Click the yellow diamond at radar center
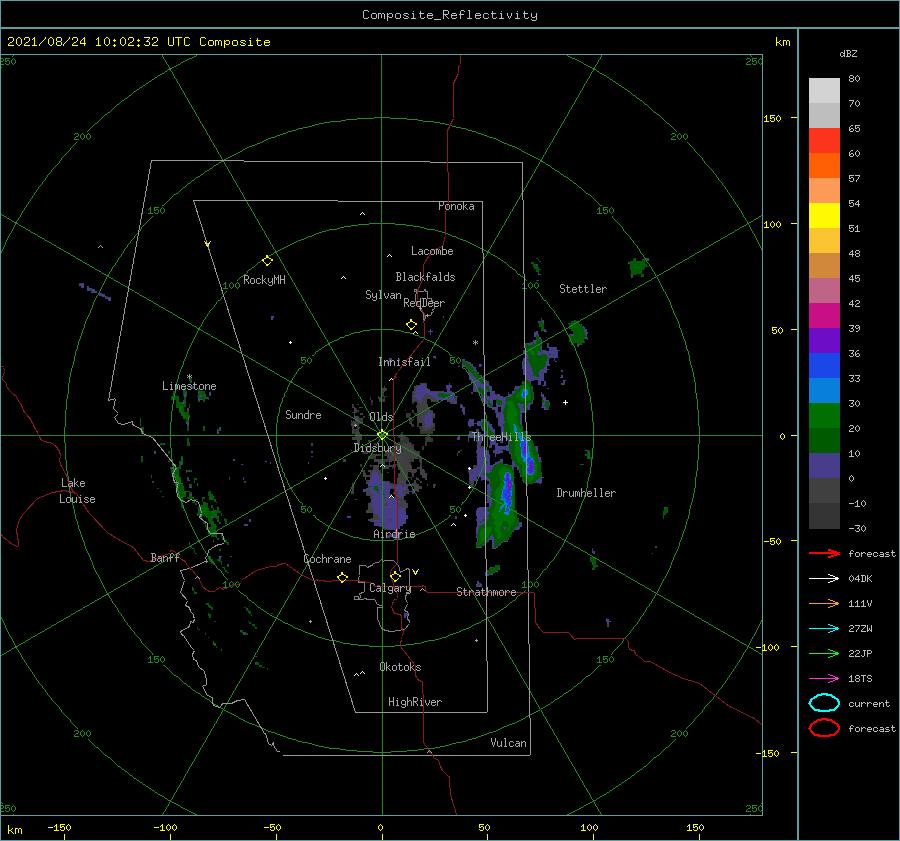The height and width of the screenshot is (841, 900). point(382,435)
